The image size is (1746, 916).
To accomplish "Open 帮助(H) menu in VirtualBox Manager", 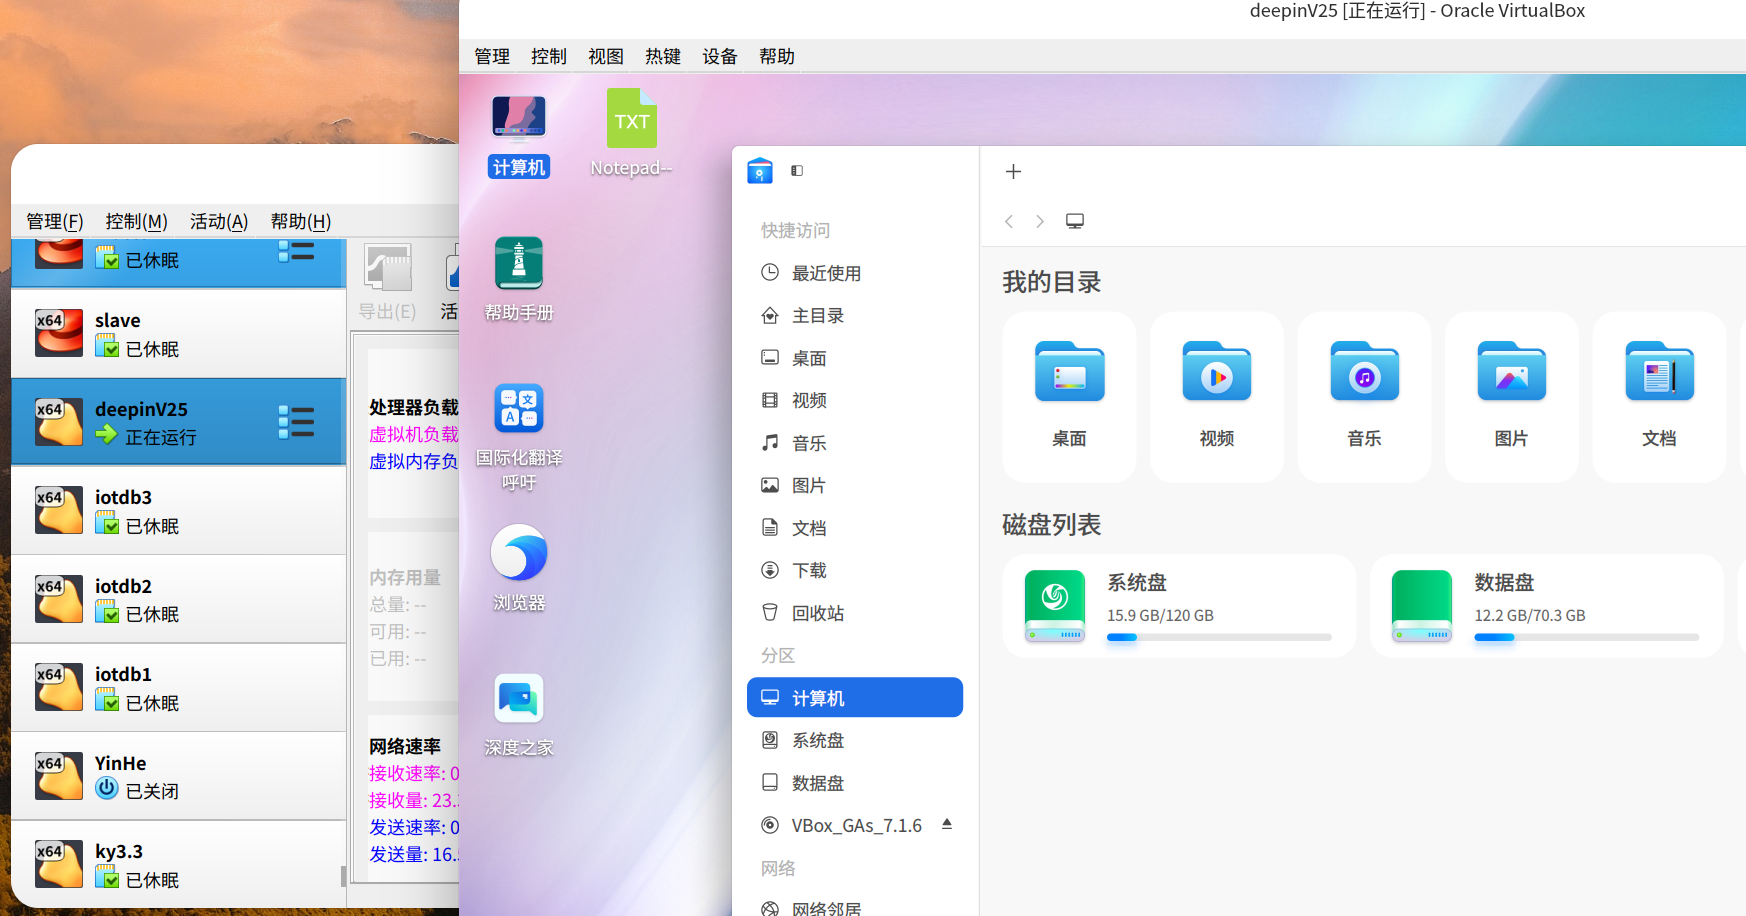I will point(301,222).
